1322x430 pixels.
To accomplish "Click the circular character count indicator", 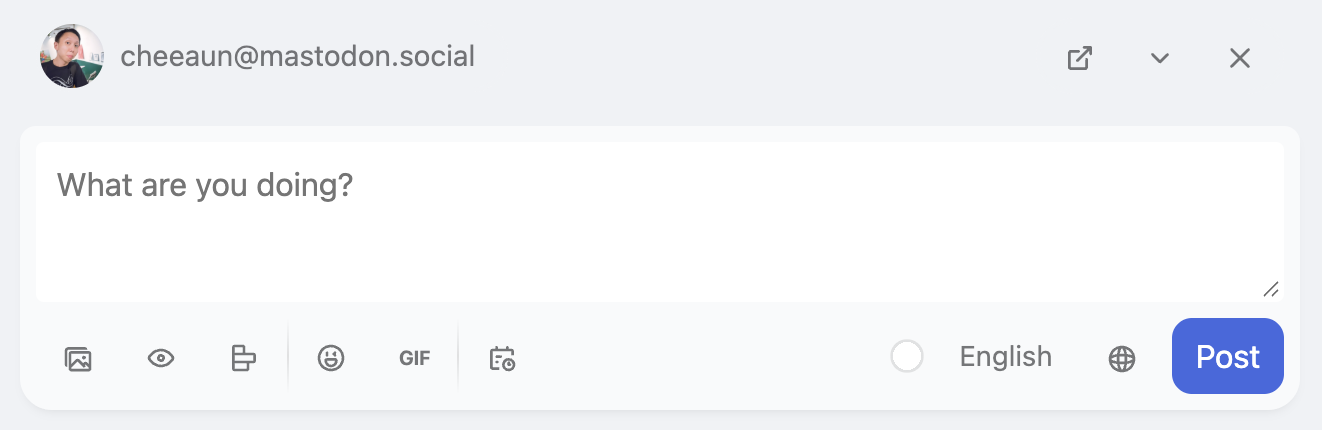I will click(x=907, y=356).
